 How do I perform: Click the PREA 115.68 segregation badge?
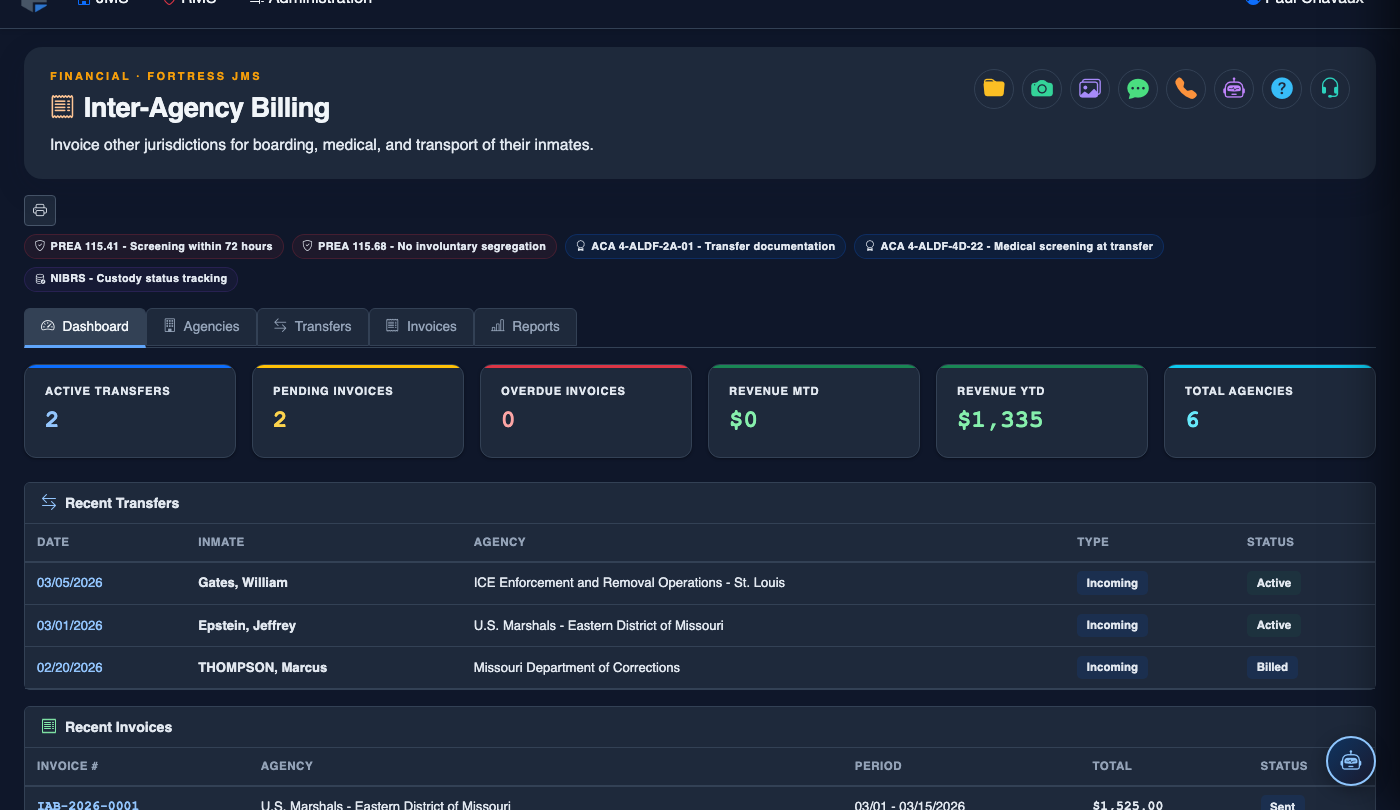coord(424,246)
